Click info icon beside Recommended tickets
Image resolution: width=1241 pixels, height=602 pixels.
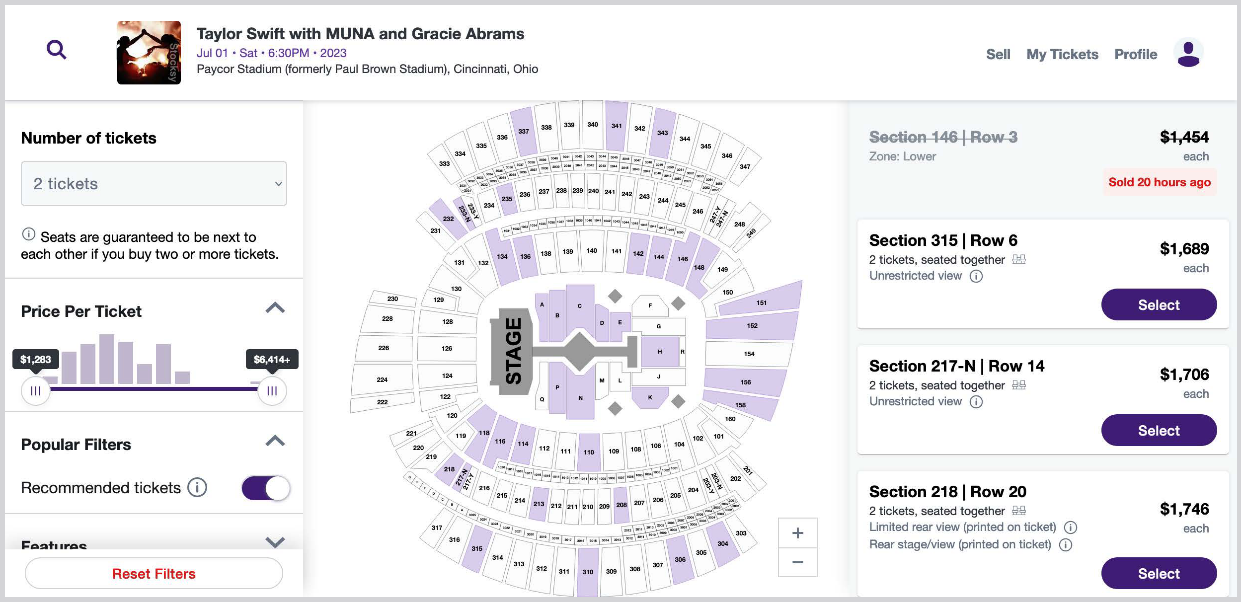198,488
